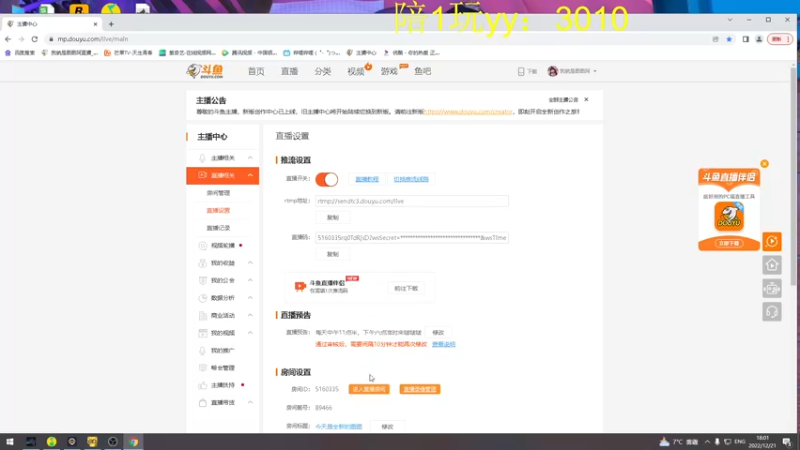This screenshot has height=450, width=800.
Task: Click the icon beside 我的收益 in sidebar
Action: 203,263
